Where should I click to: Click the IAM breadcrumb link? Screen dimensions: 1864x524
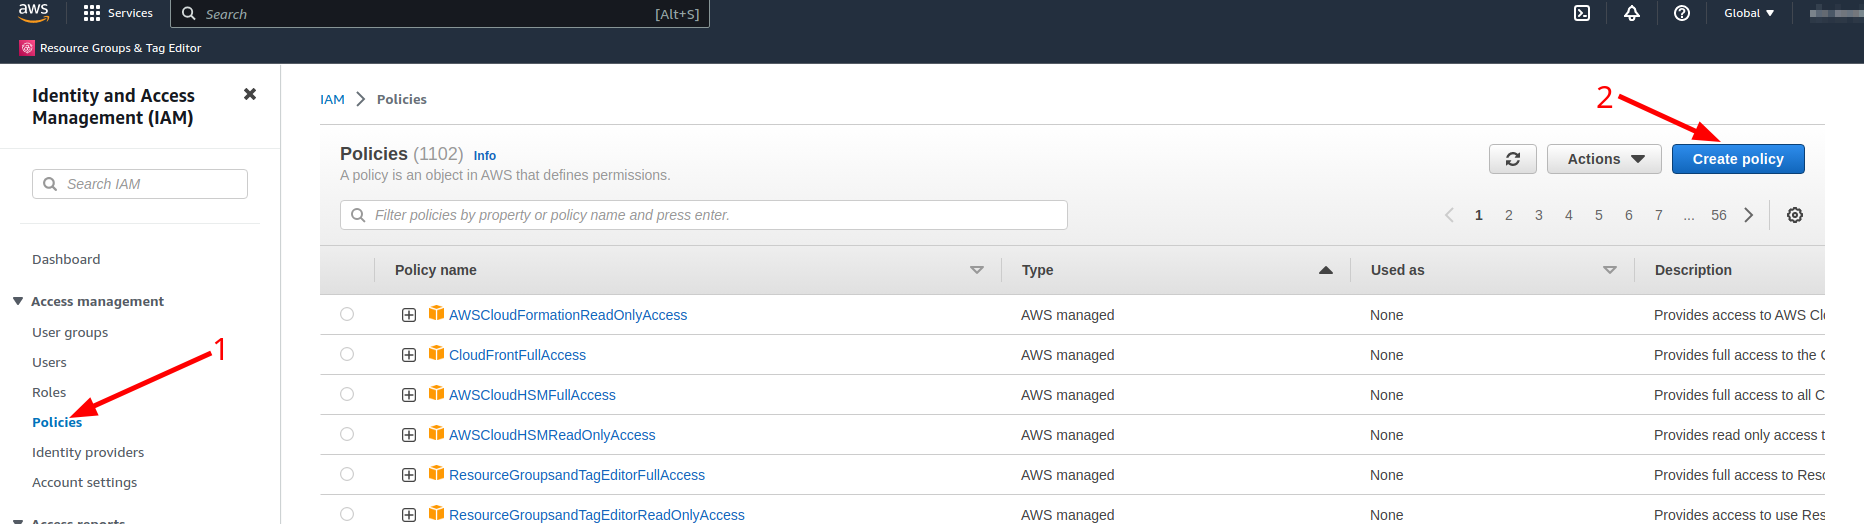(332, 99)
